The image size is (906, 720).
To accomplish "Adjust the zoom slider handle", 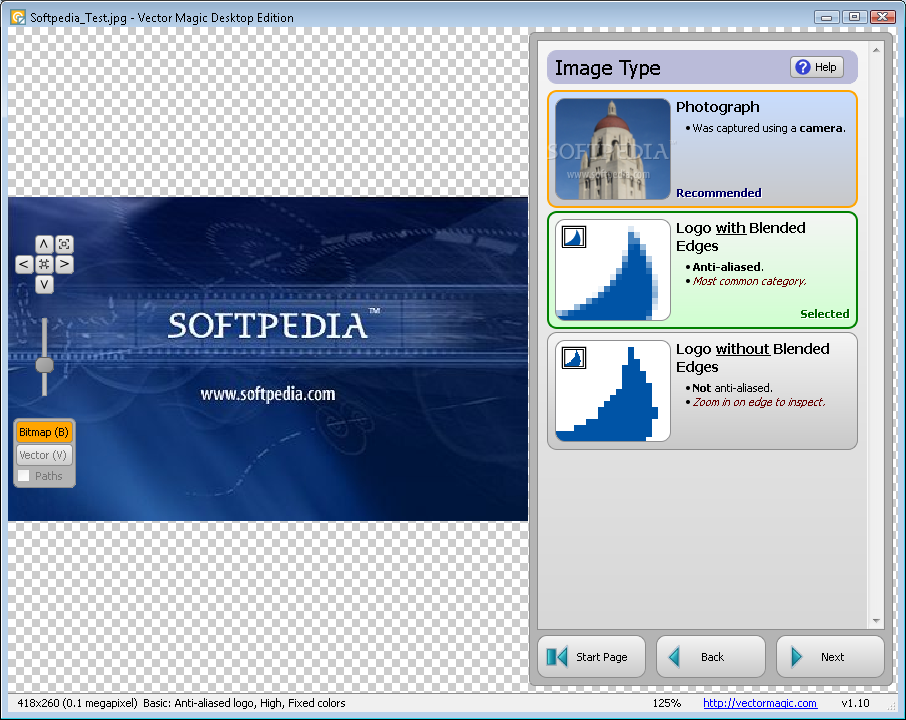I will pyautogui.click(x=44, y=365).
